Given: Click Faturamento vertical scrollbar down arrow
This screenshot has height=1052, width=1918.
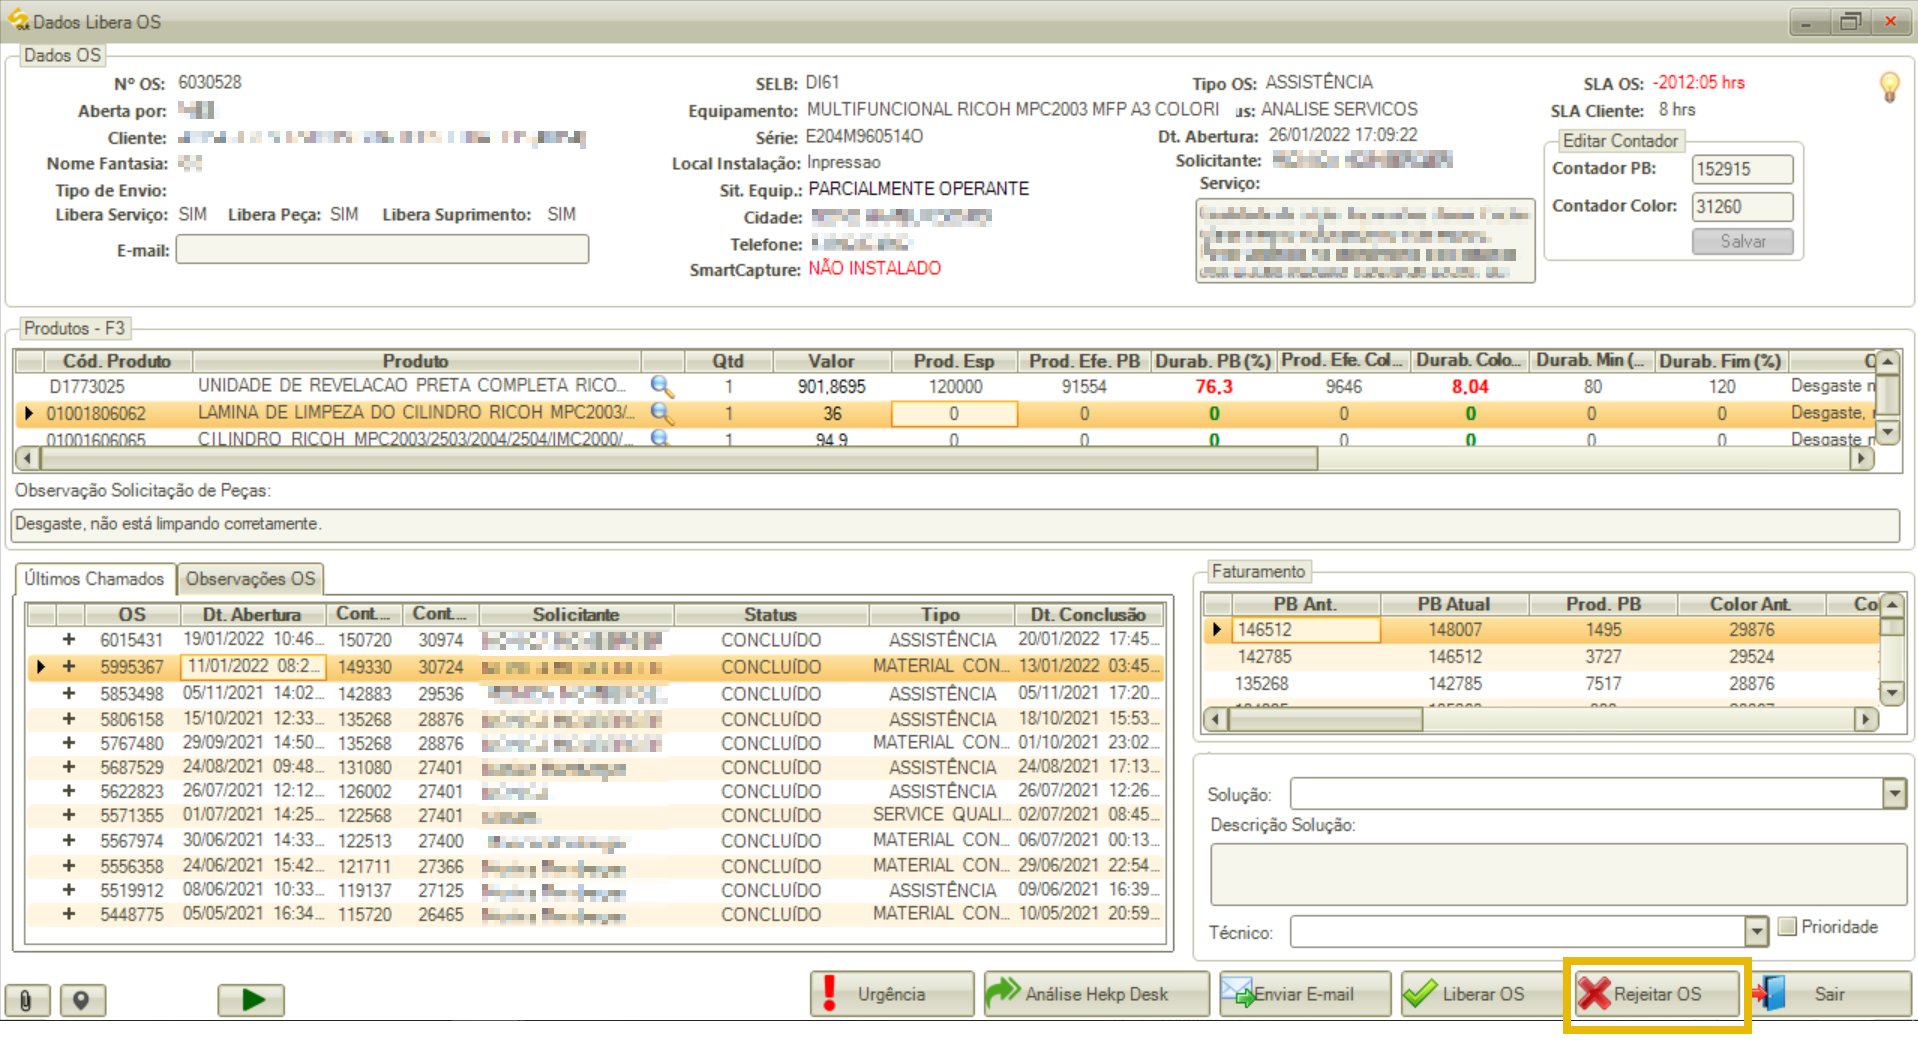Looking at the screenshot, I should (1891, 691).
